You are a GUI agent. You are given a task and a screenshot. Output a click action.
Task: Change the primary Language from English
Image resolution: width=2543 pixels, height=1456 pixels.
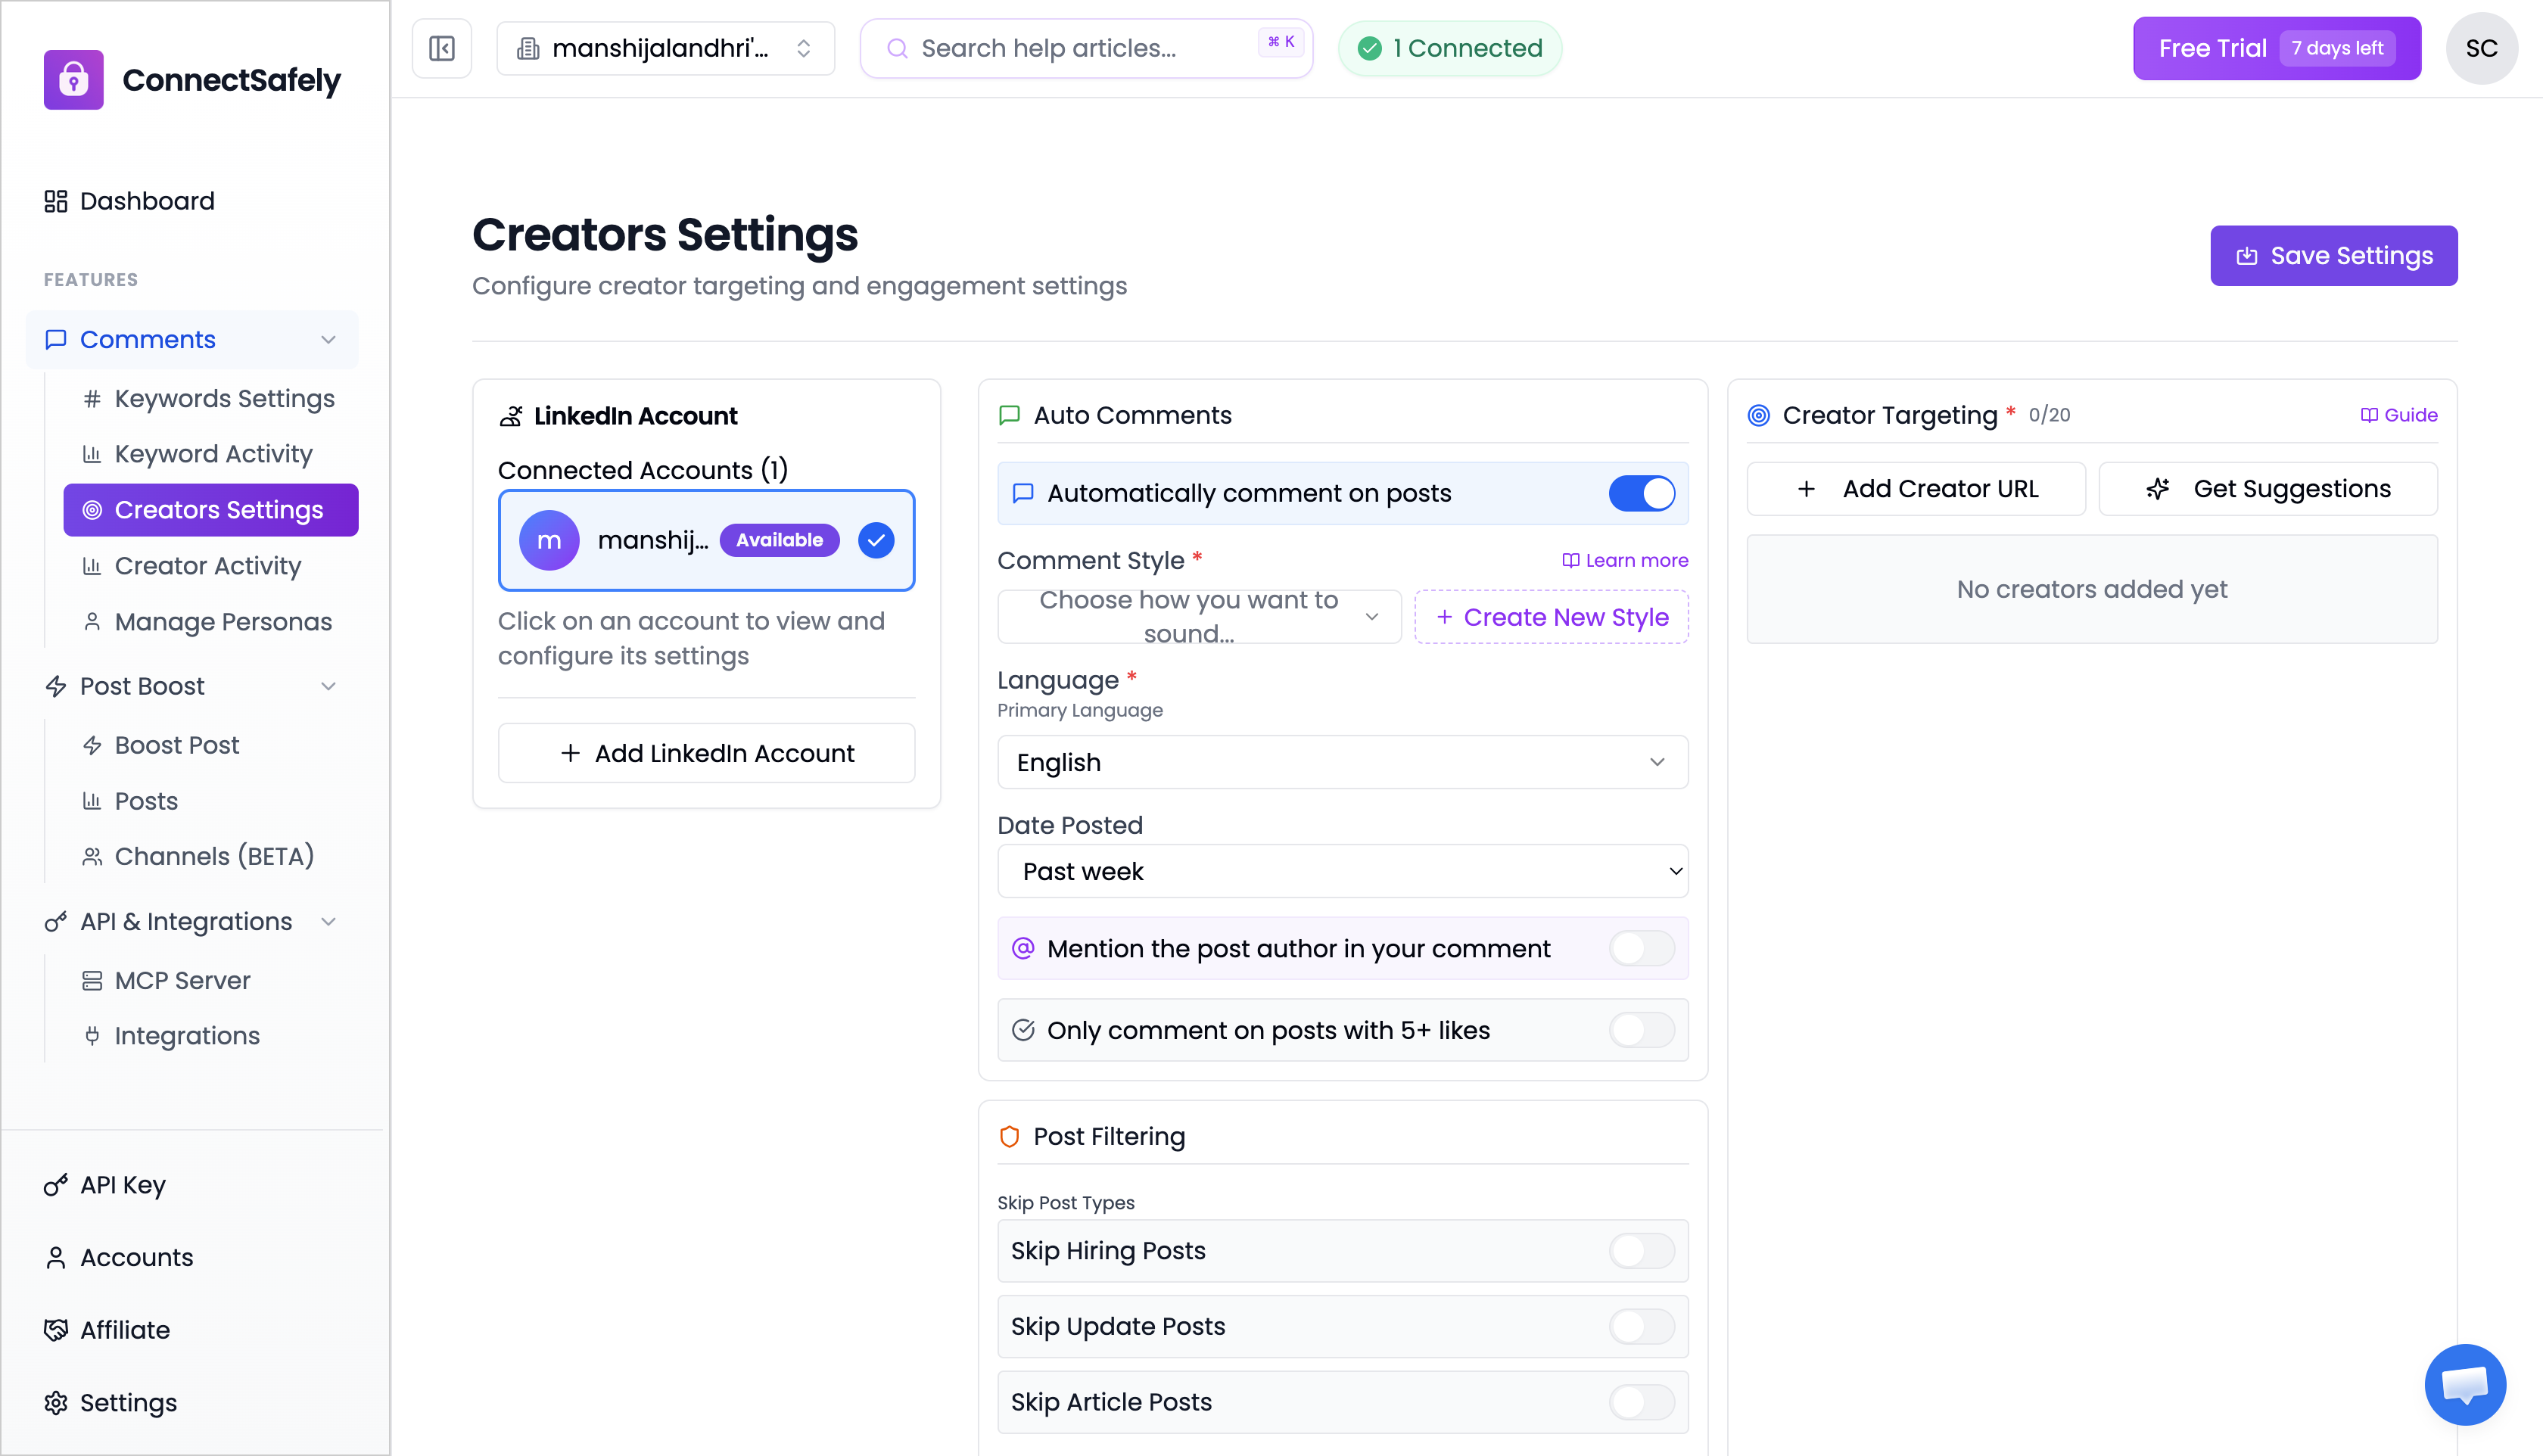click(x=1341, y=762)
